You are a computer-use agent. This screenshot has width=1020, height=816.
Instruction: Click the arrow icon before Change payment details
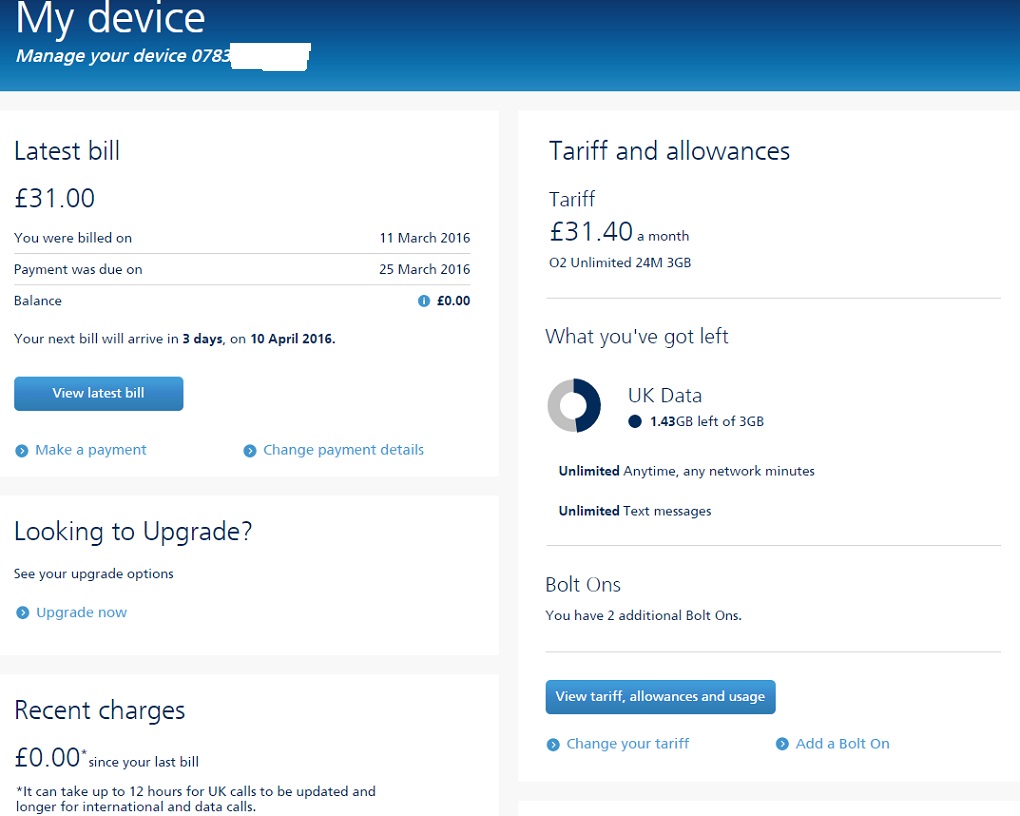point(250,451)
